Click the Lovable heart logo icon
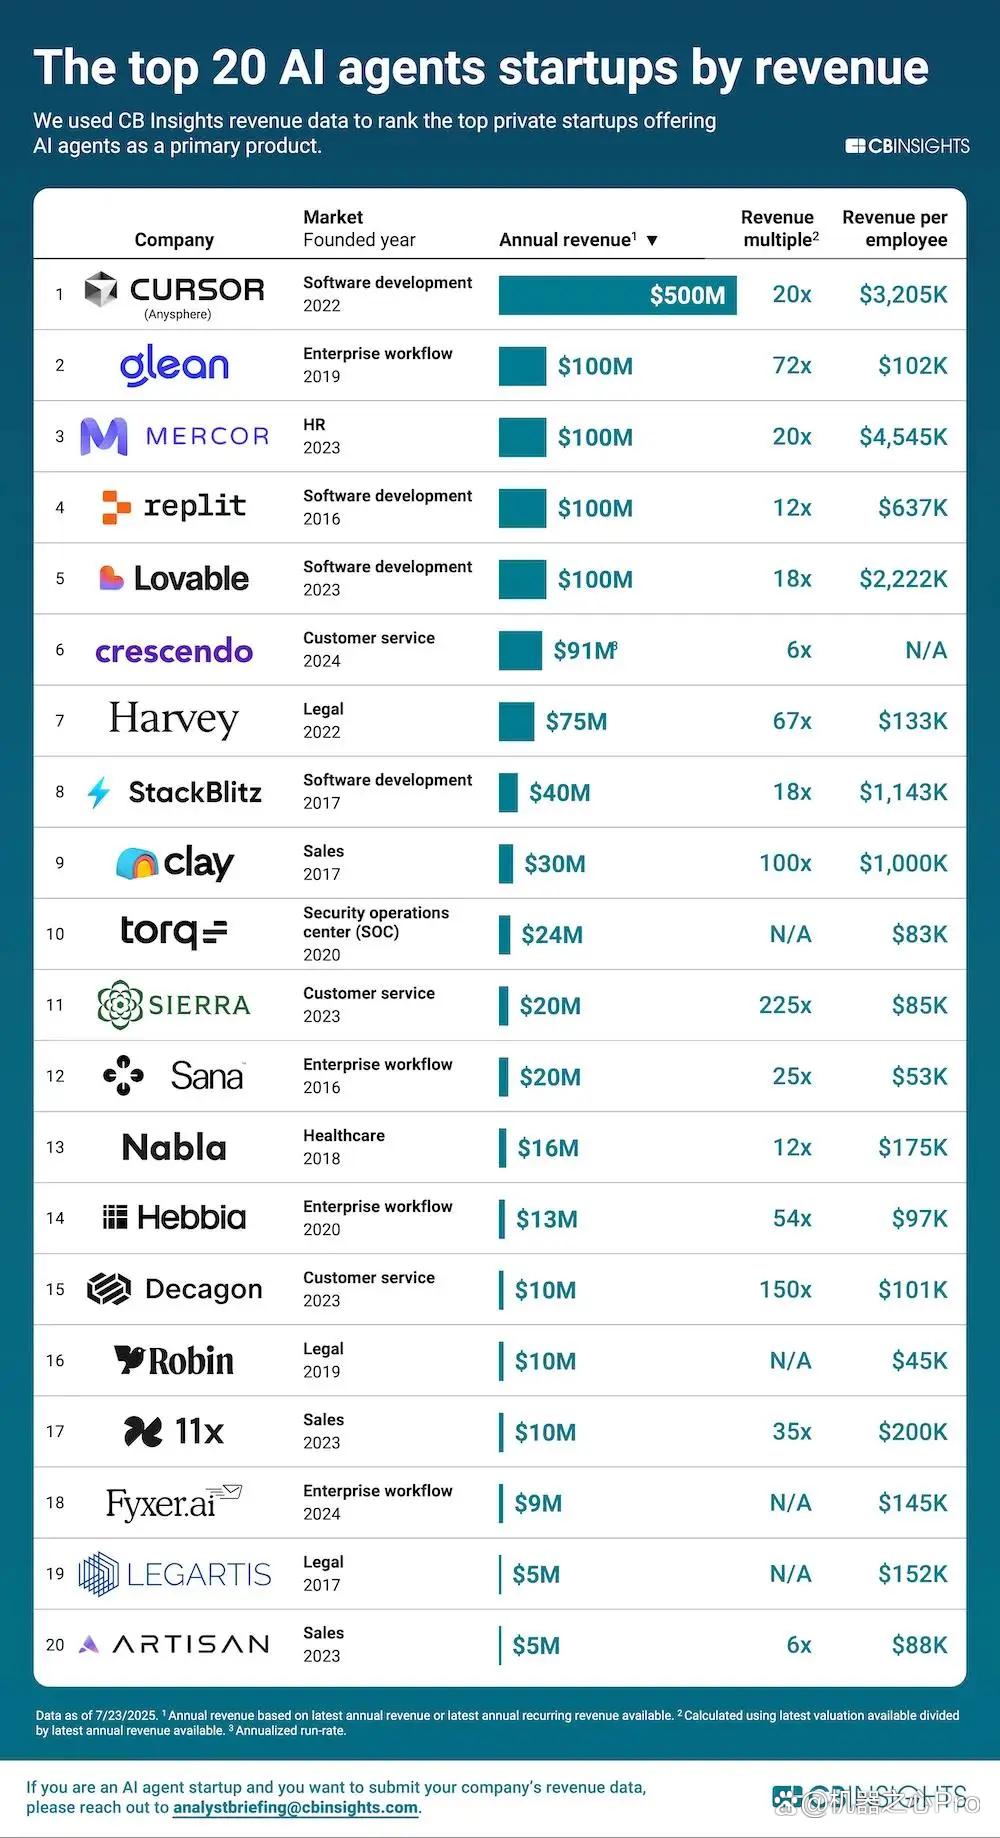Image resolution: width=1000 pixels, height=1838 pixels. click(111, 578)
